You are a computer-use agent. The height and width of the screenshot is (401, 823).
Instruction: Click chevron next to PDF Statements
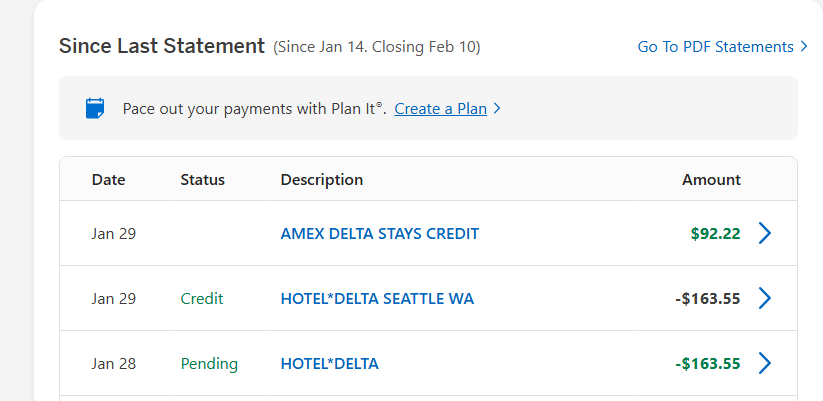pos(804,47)
